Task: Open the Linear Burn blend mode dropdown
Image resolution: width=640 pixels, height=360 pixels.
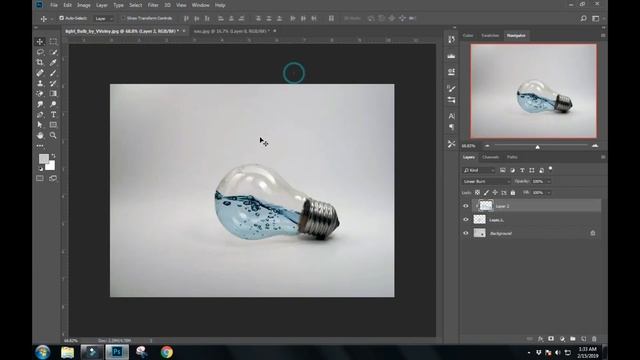Action: [x=487, y=181]
